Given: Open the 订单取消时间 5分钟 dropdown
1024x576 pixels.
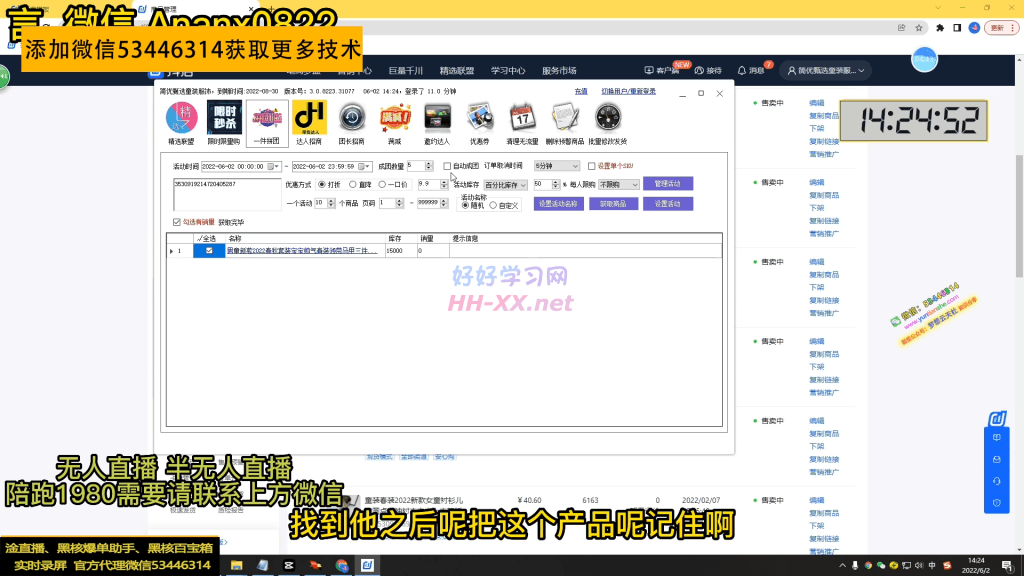Looking at the screenshot, I should click(556, 166).
